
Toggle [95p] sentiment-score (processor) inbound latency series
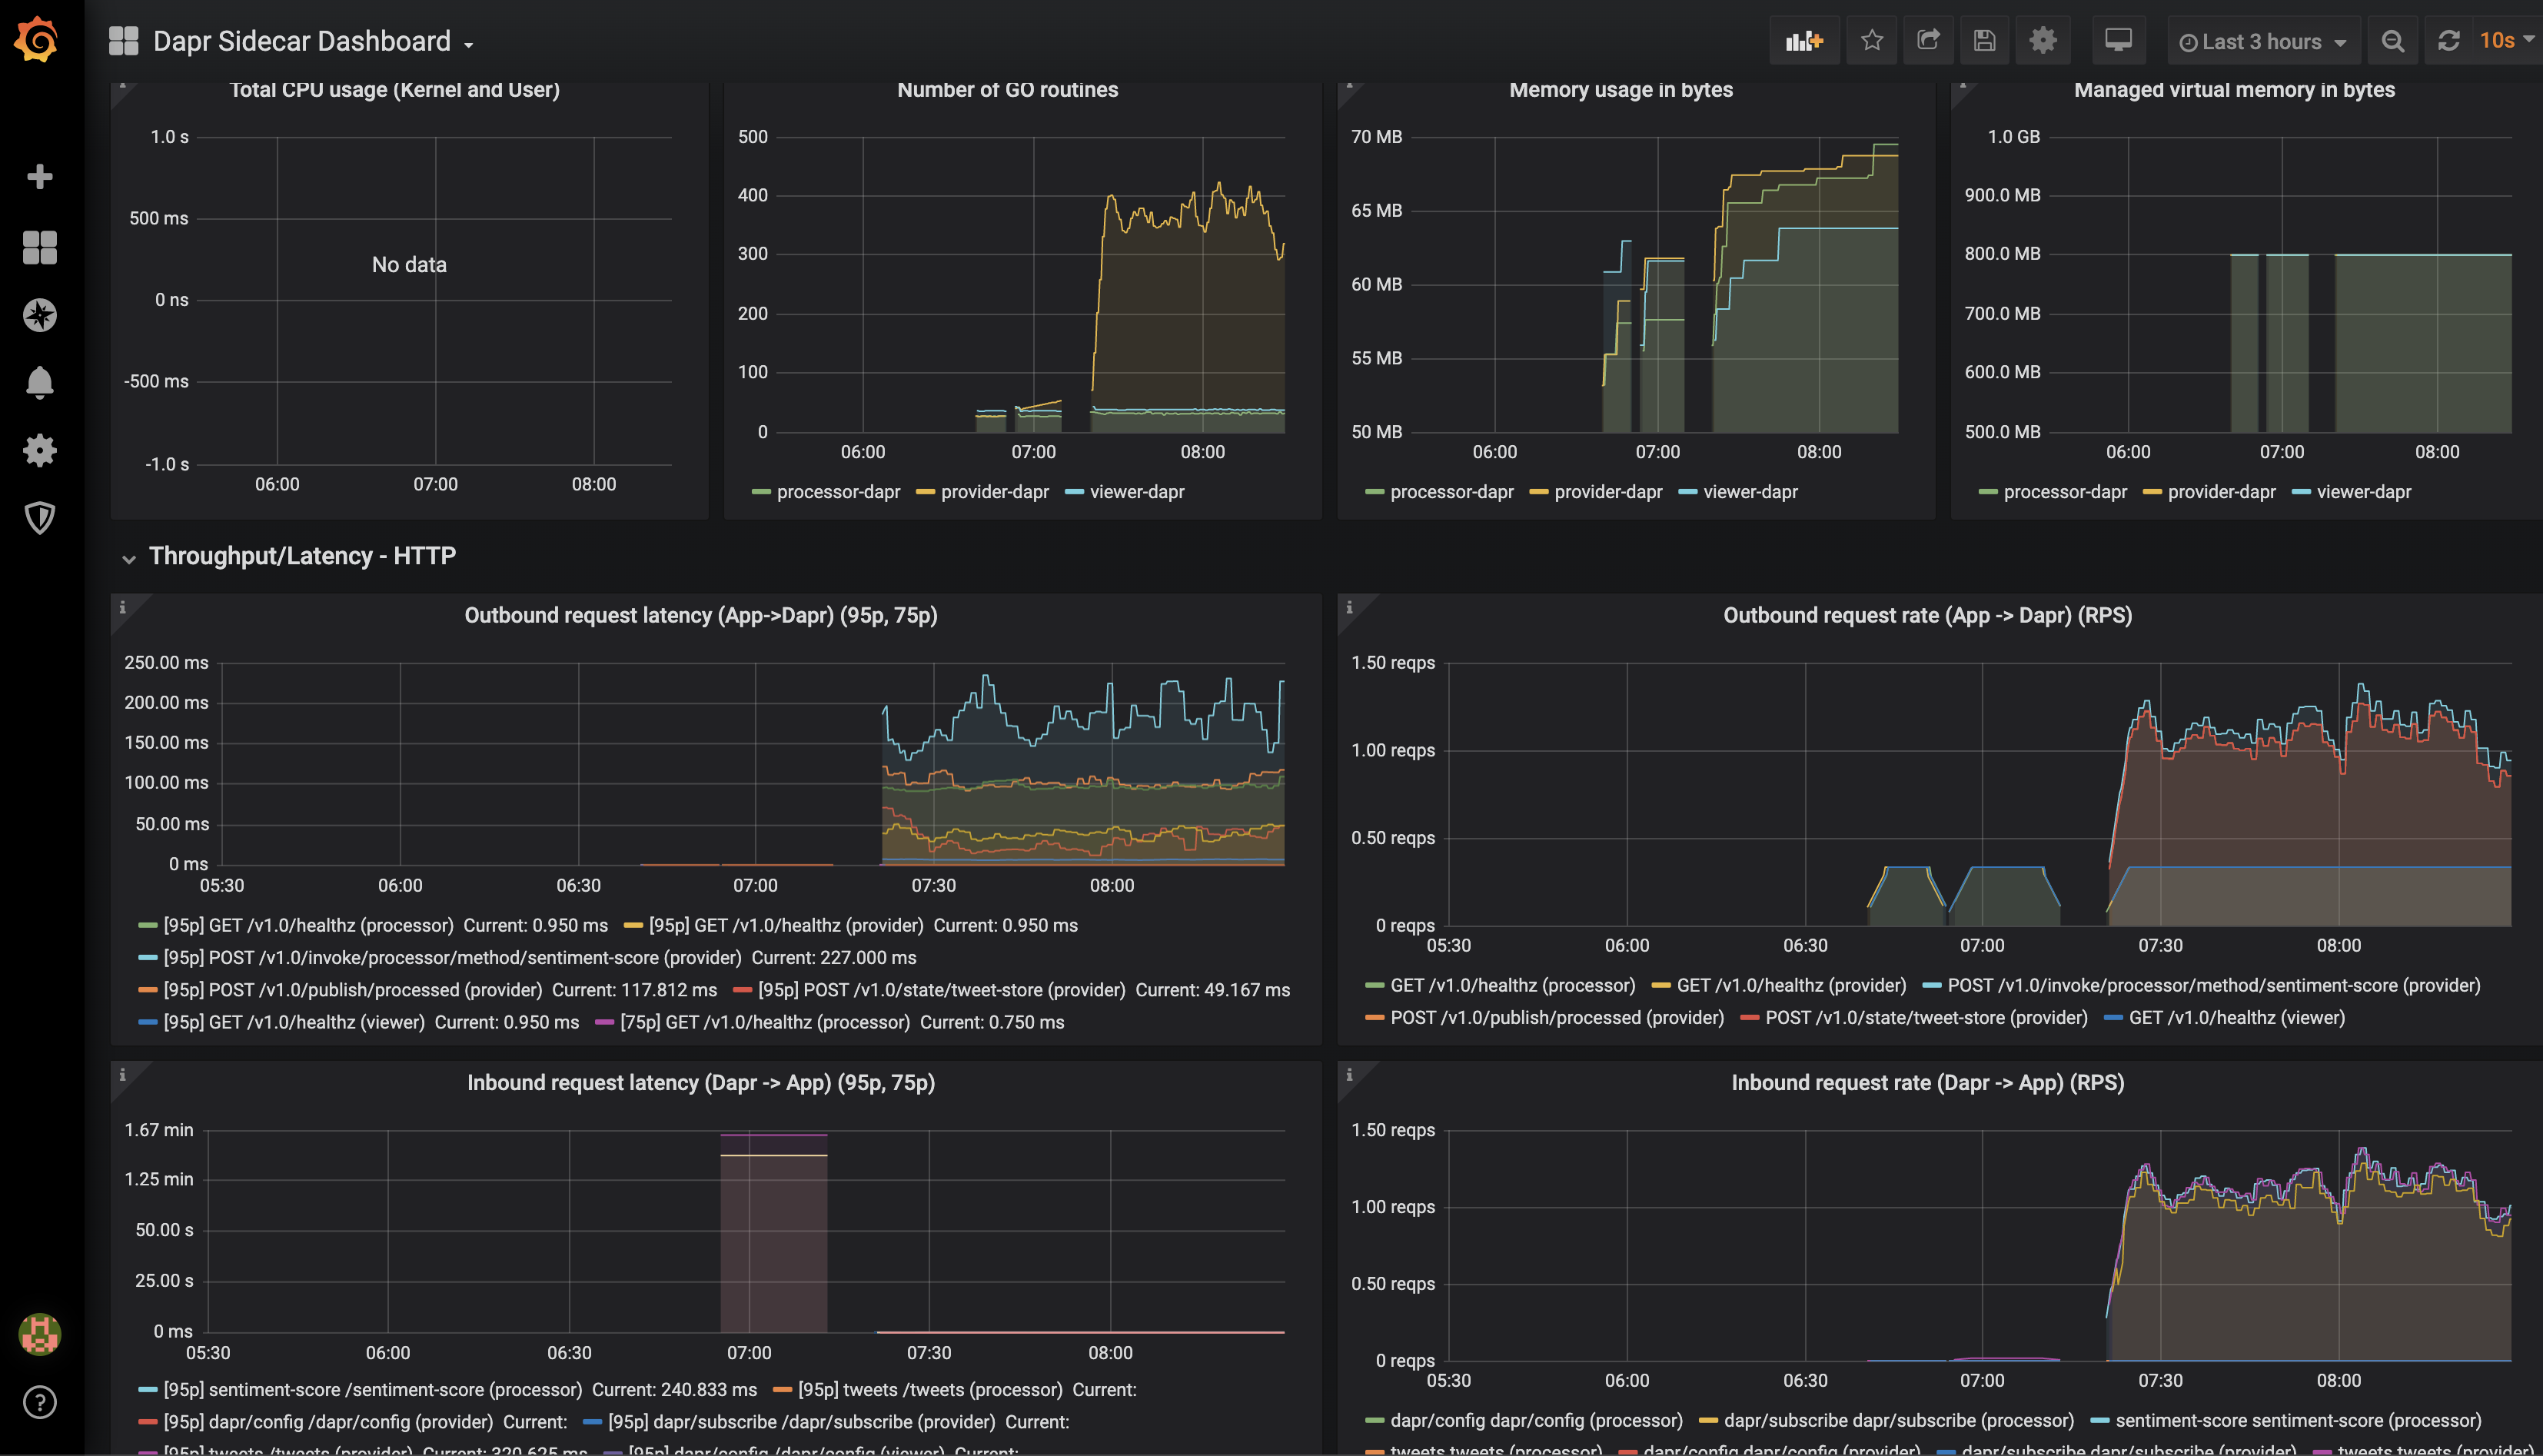click(372, 1390)
